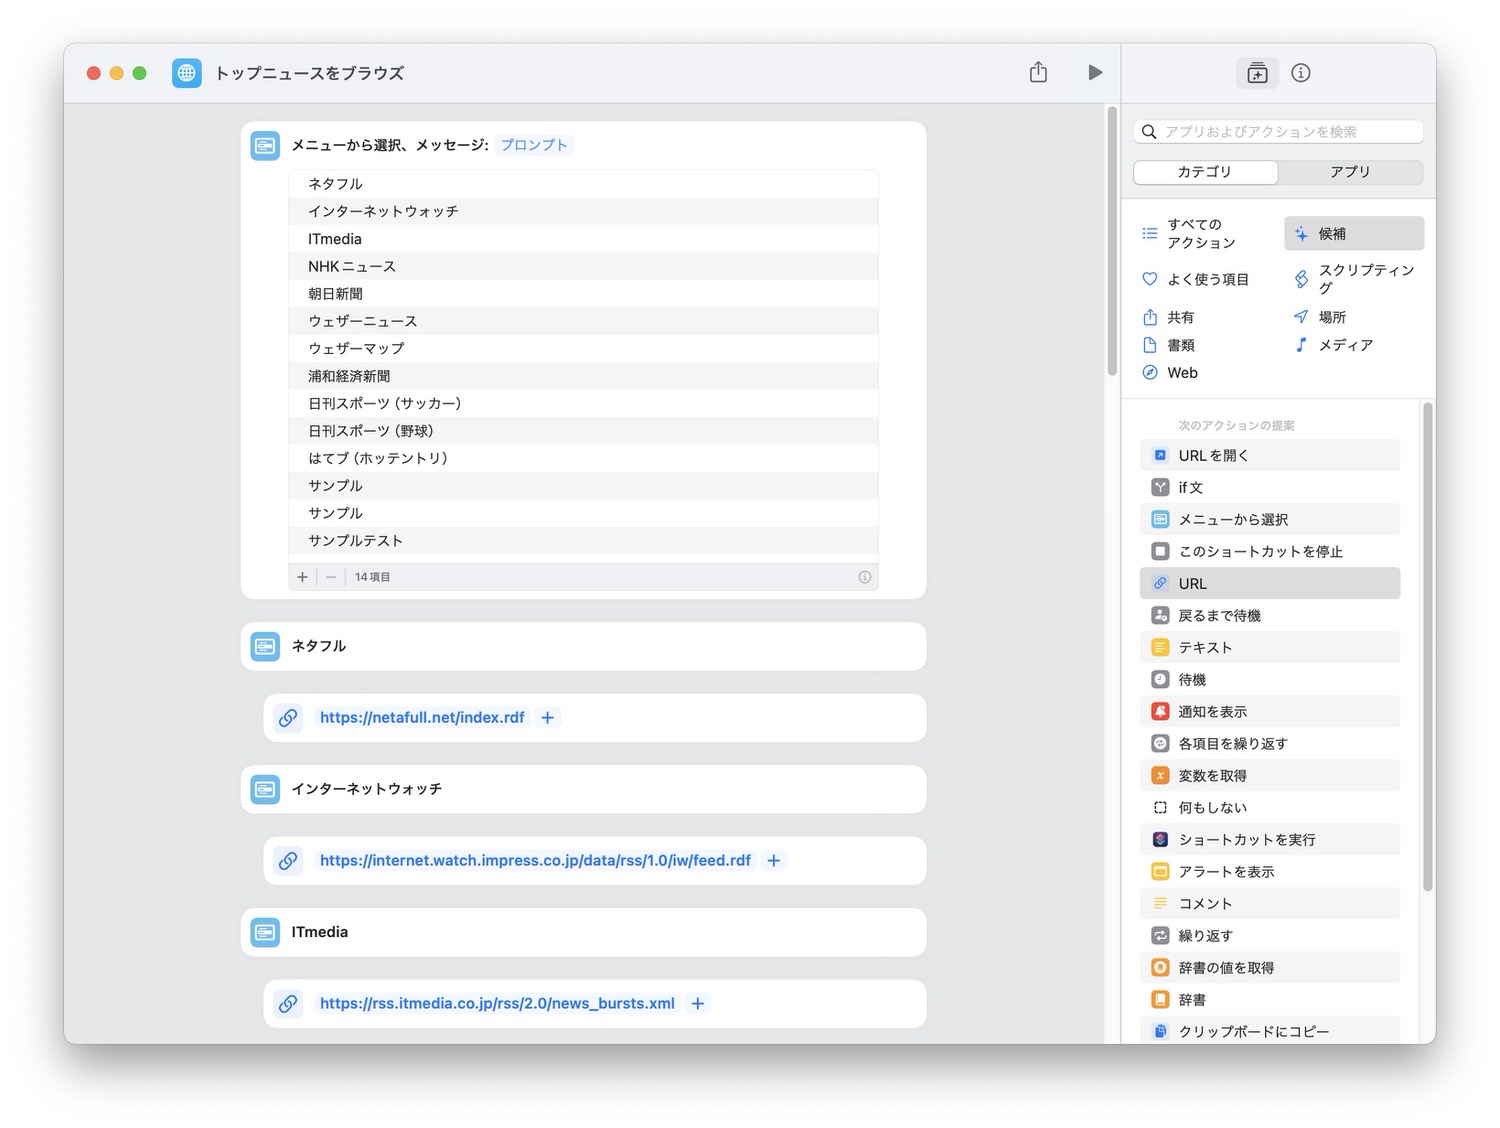
Task: Select 日刊スポーツ (サッカー) menu row
Action: click(583, 403)
